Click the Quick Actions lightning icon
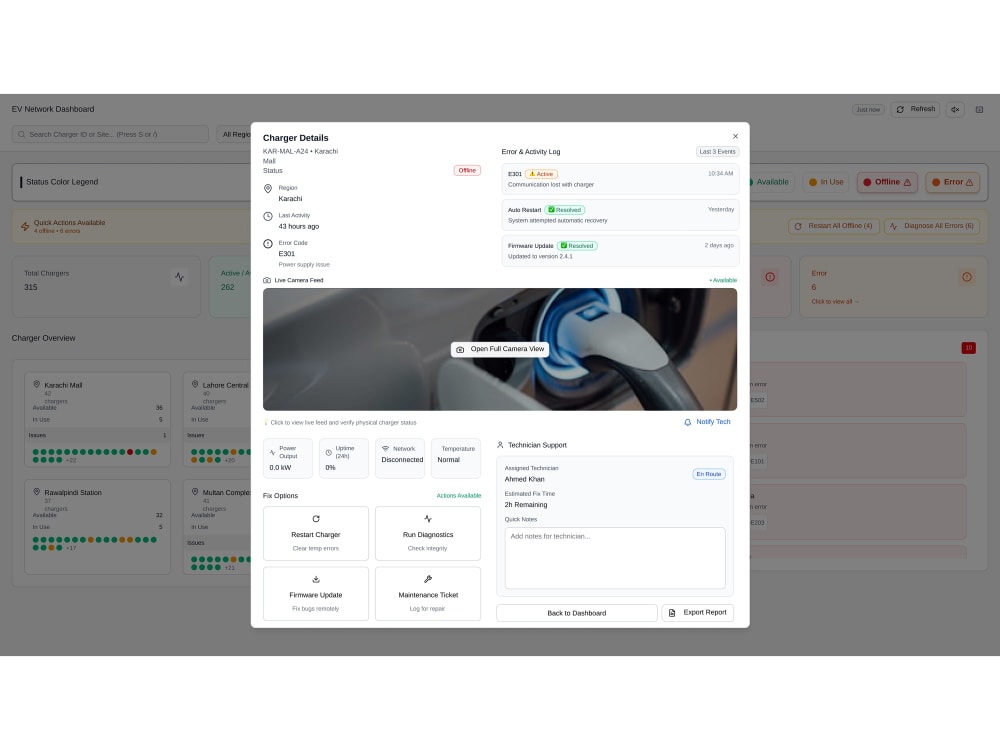The image size is (1000, 750). point(25,226)
